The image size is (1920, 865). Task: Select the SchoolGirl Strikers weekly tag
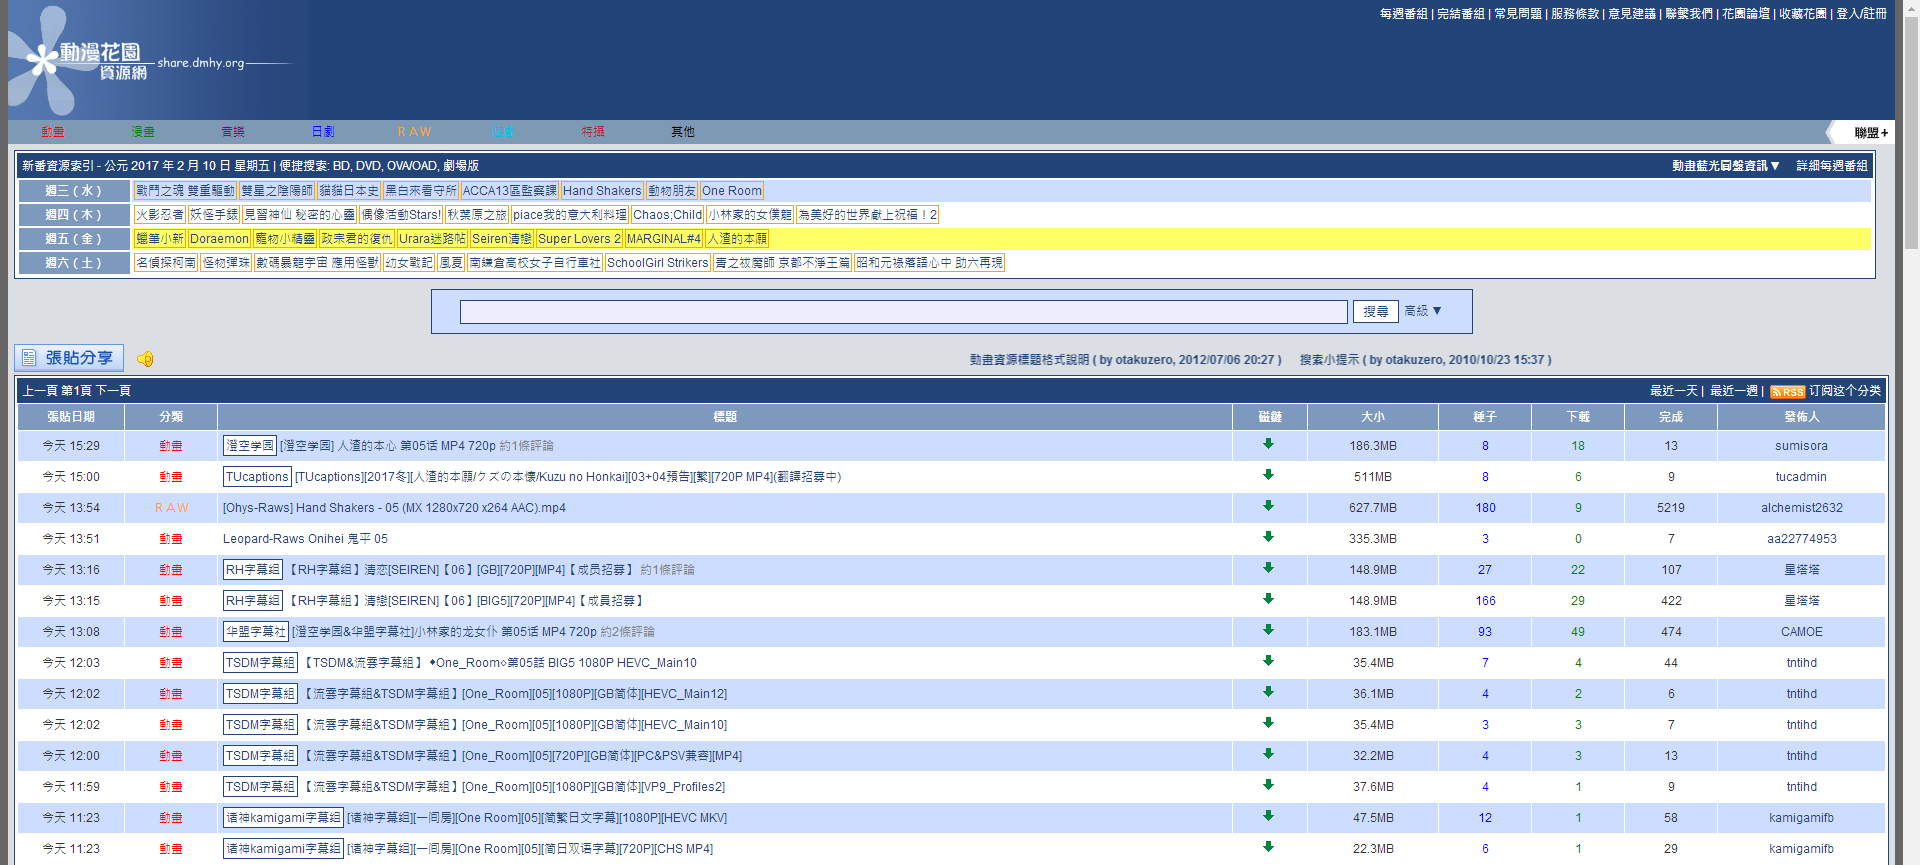click(x=658, y=263)
